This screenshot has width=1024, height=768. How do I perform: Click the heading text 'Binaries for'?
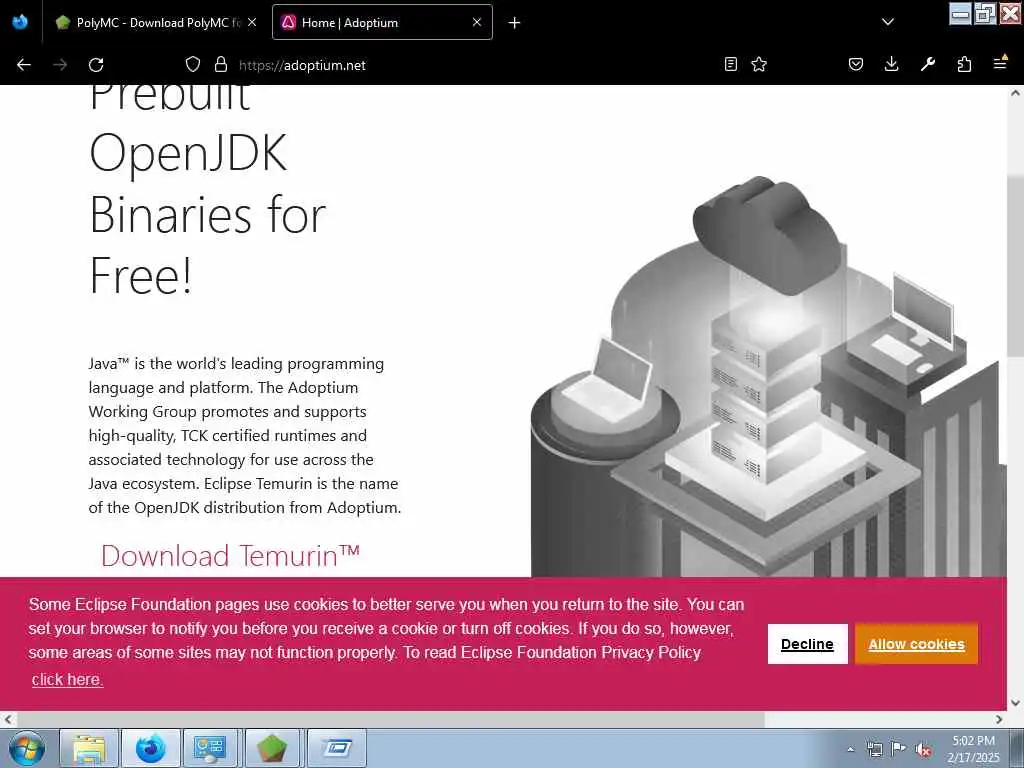(208, 214)
